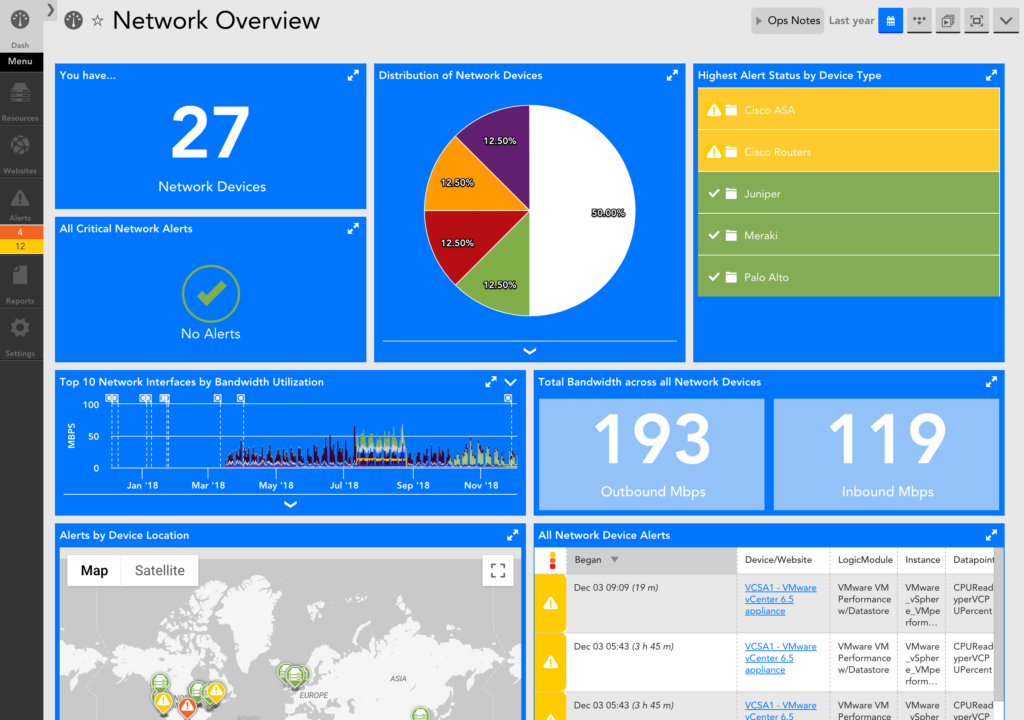Click the blue calendar icon in the toolbar

click(x=890, y=20)
